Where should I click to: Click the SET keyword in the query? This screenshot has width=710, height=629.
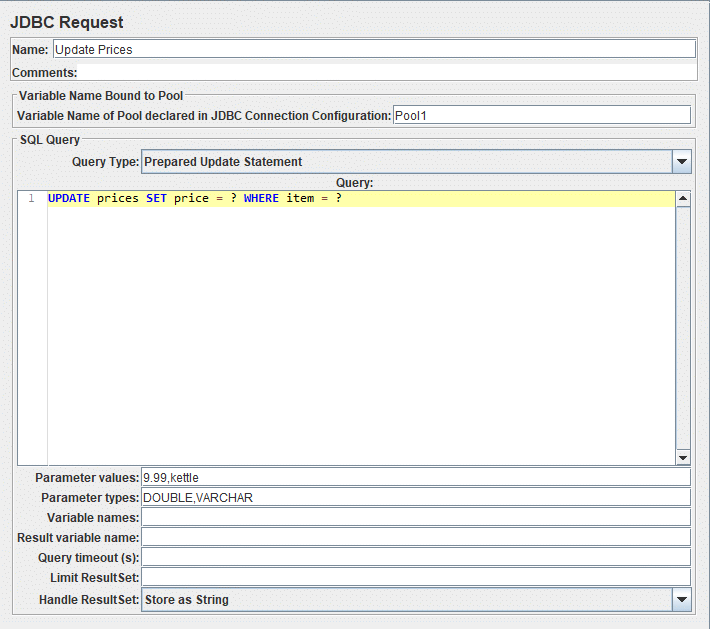click(x=156, y=199)
